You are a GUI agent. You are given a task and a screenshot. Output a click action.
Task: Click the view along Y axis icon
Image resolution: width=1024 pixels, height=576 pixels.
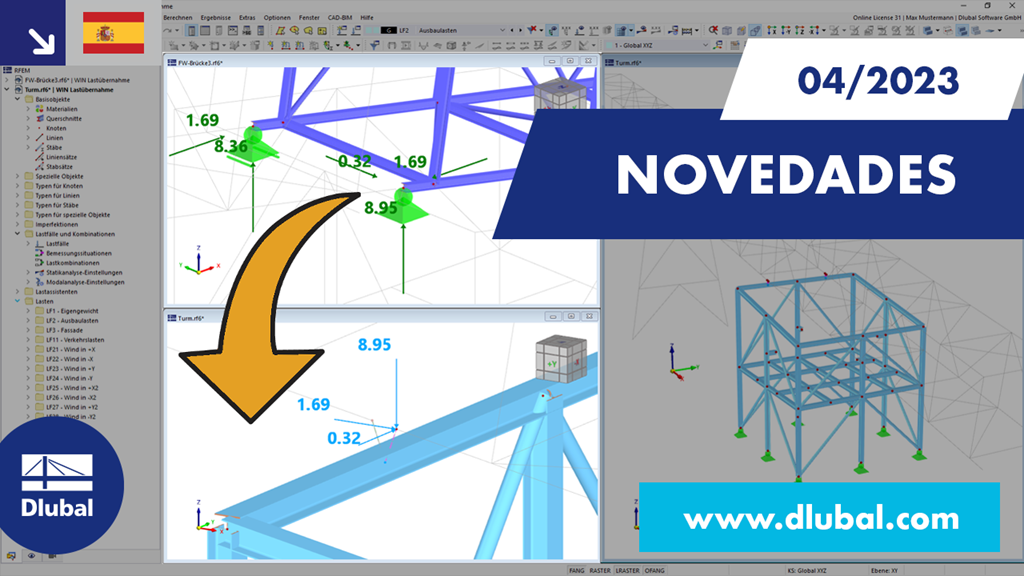[786, 31]
